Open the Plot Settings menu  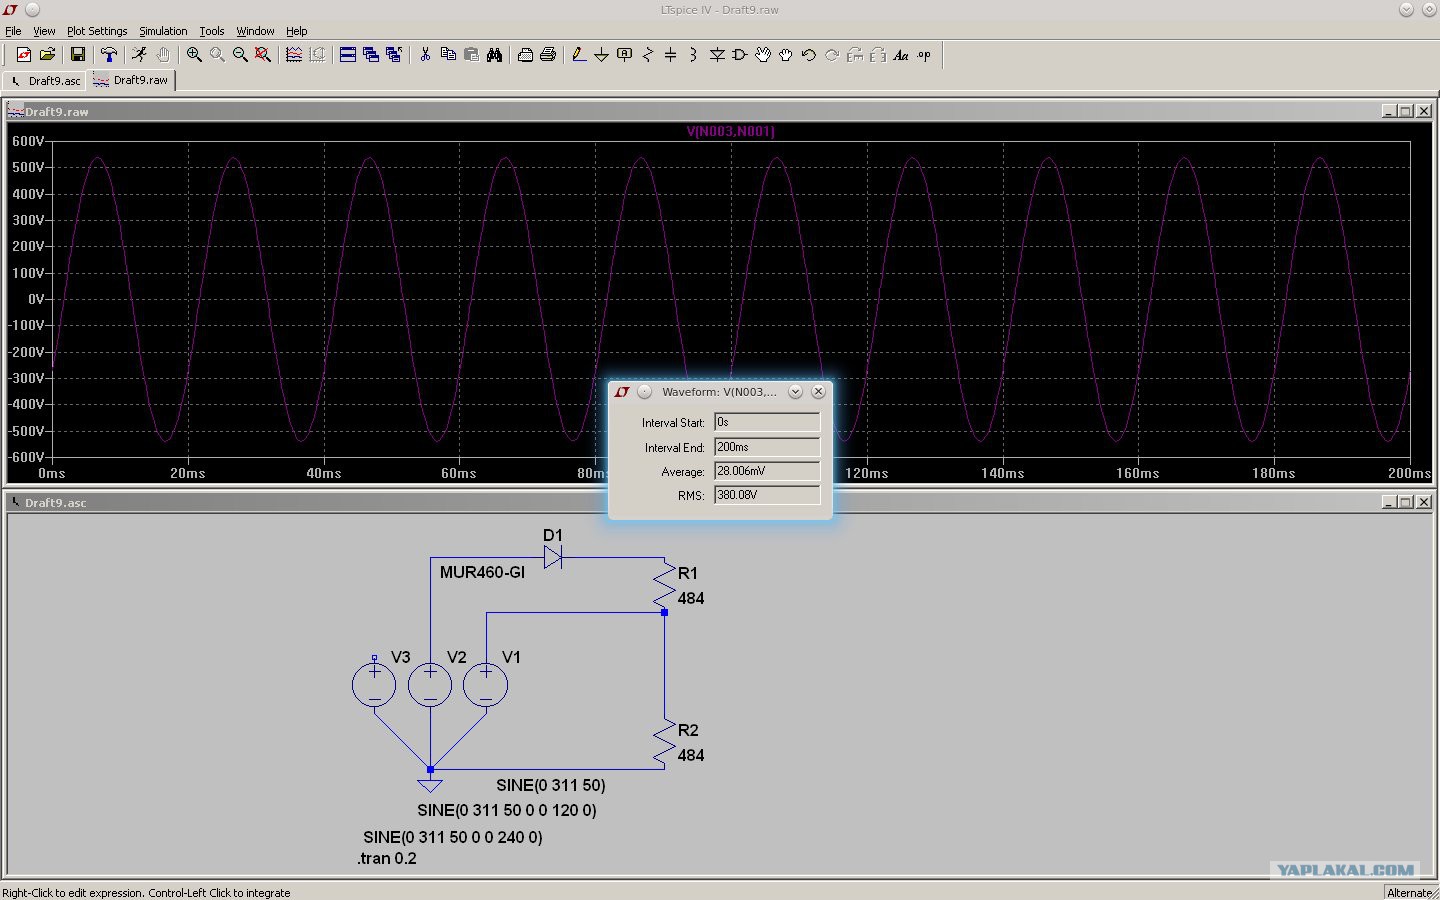[x=97, y=31]
